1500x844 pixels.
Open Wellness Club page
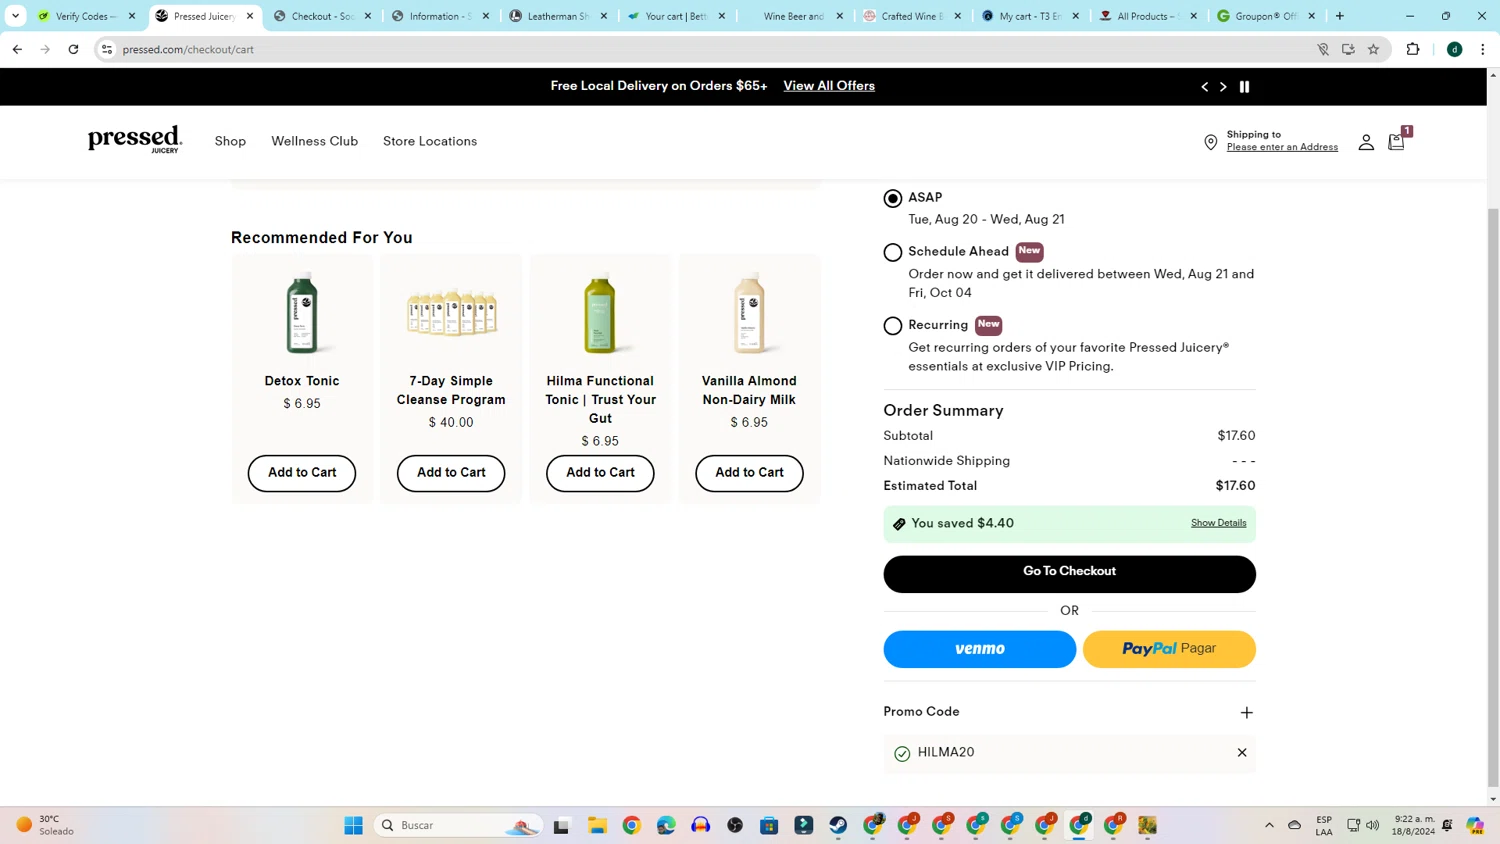(314, 141)
